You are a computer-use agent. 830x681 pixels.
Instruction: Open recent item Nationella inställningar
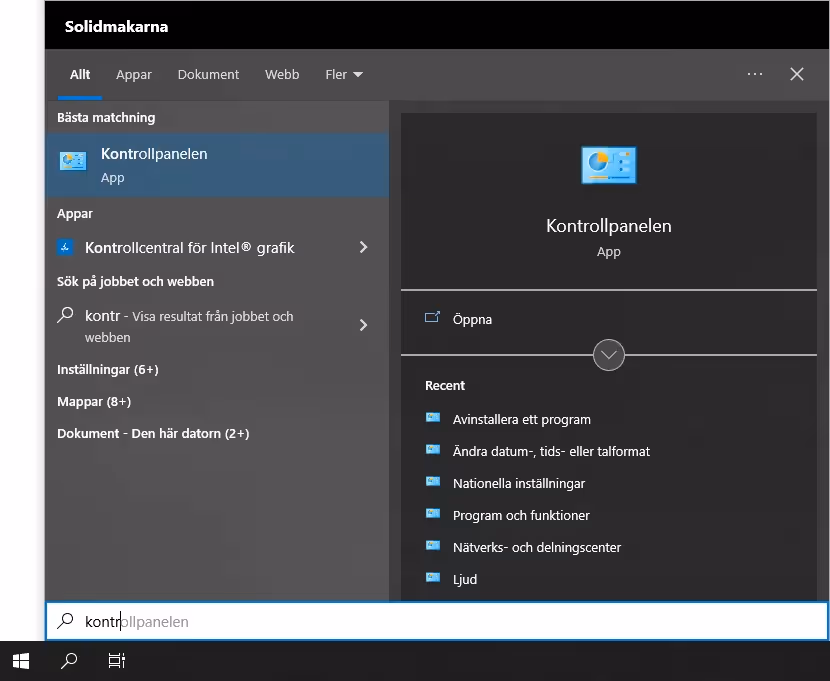519,484
